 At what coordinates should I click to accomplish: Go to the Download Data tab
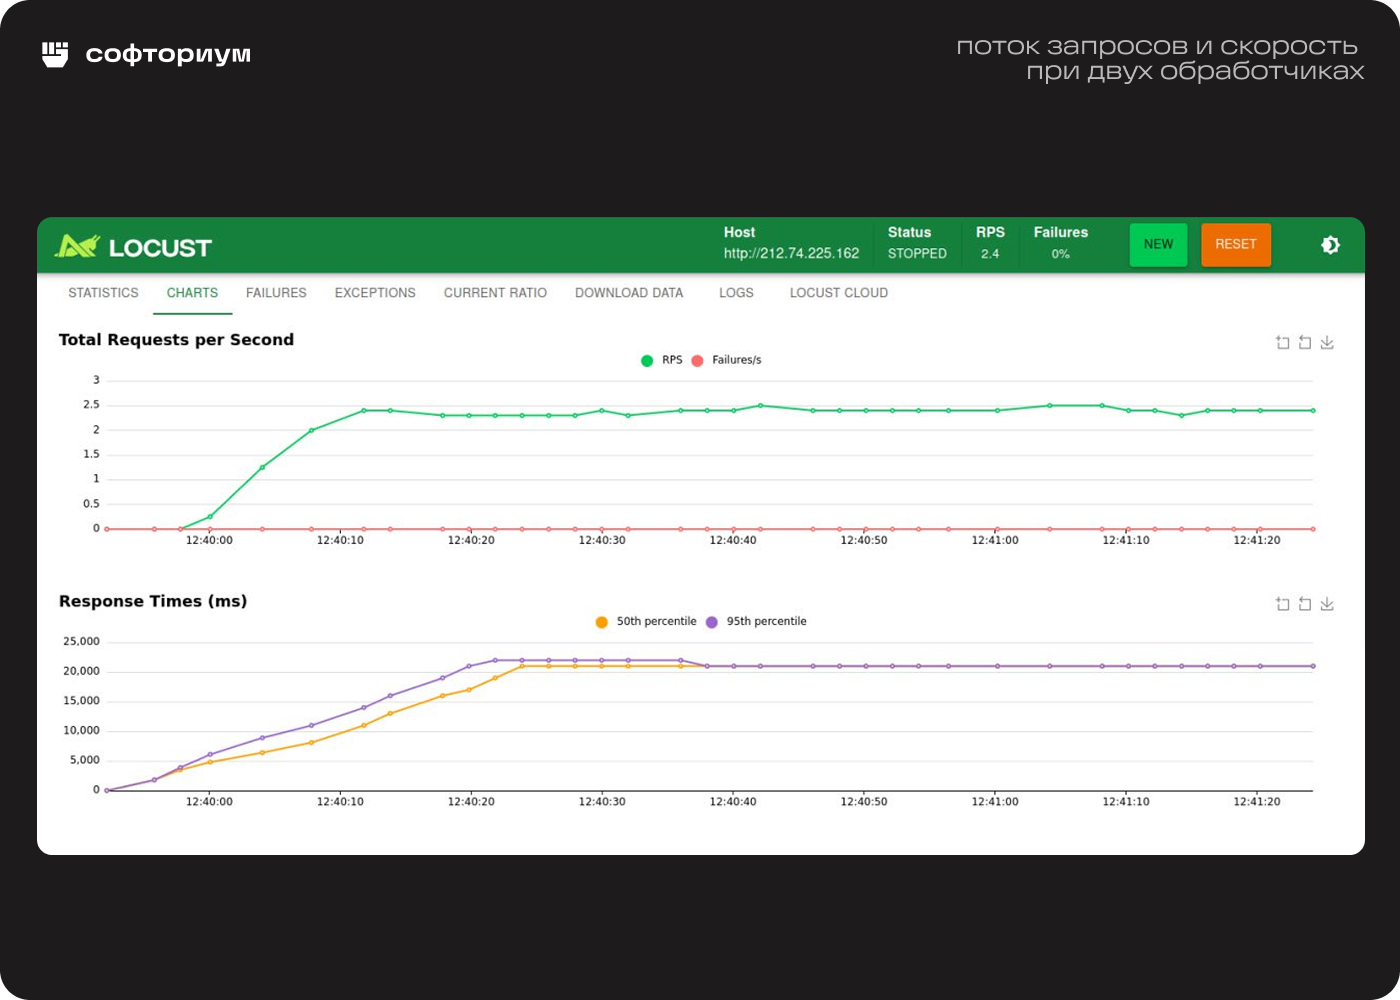point(629,293)
